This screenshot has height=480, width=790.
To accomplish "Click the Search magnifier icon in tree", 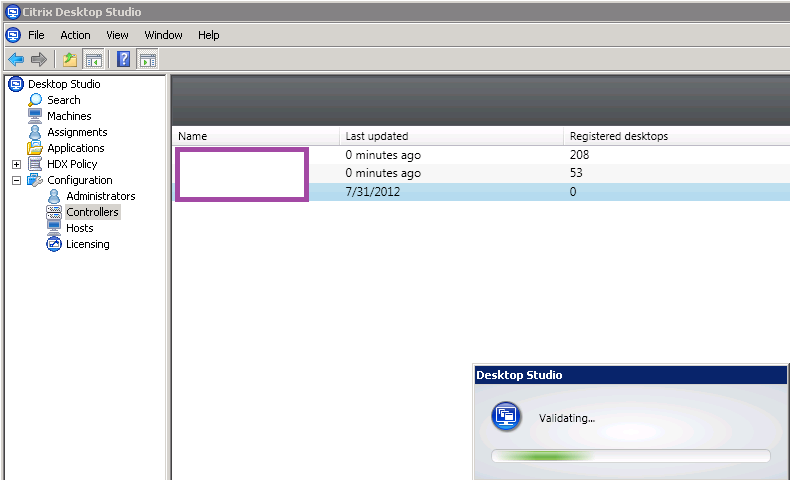I will [35, 100].
